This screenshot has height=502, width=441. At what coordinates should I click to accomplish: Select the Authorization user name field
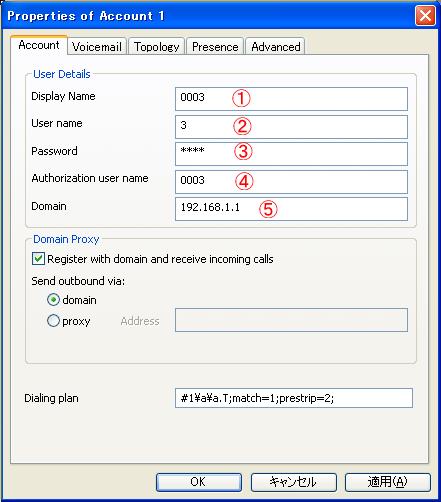[x=291, y=182]
